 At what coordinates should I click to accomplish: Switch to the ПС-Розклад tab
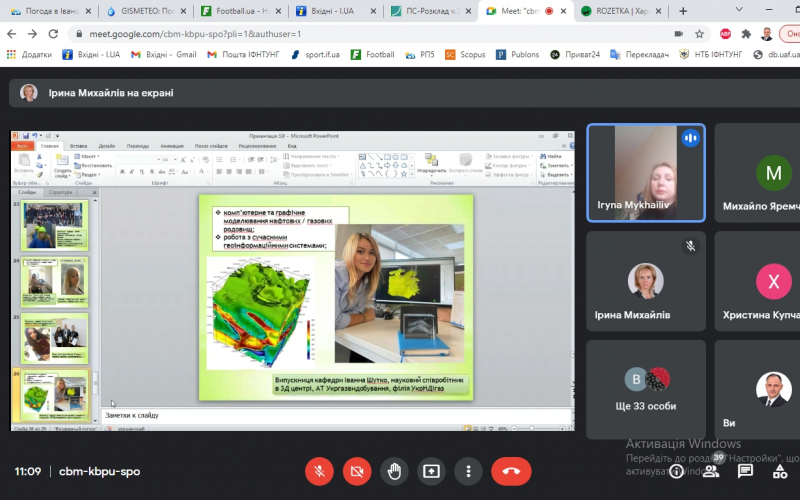[x=432, y=11]
